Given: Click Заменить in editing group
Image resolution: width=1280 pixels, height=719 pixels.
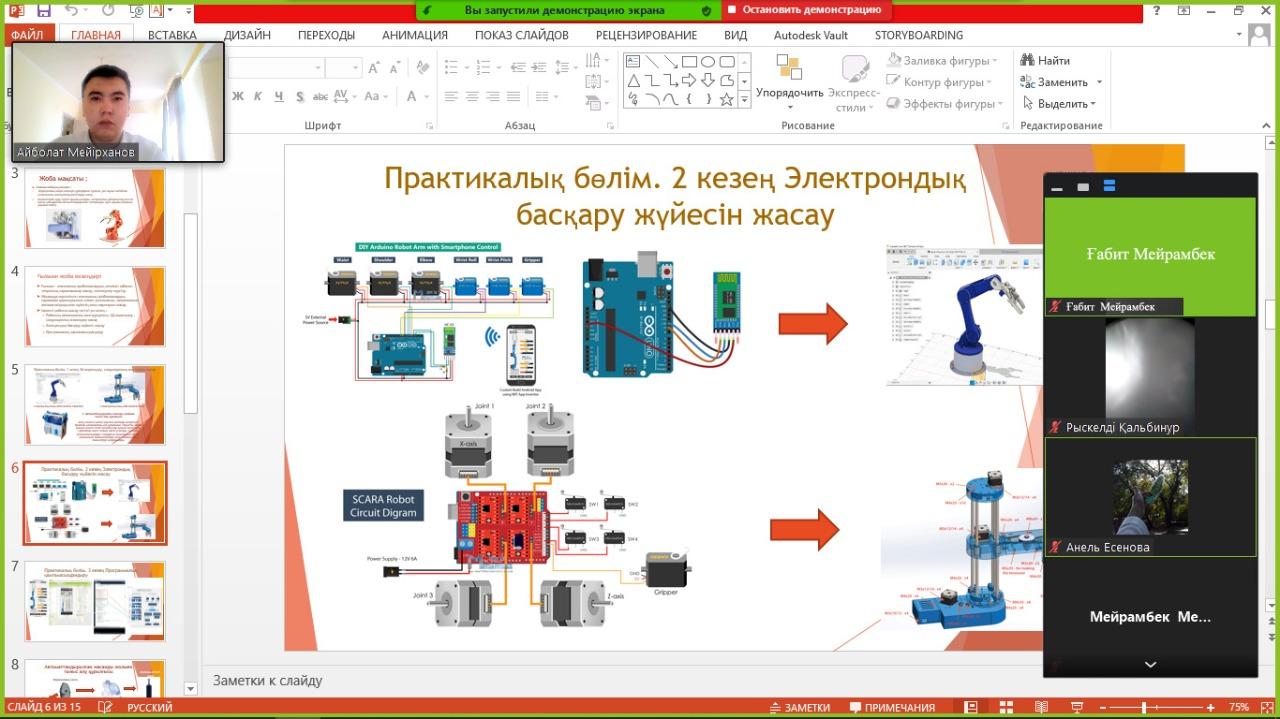Looking at the screenshot, I should click(x=1061, y=82).
